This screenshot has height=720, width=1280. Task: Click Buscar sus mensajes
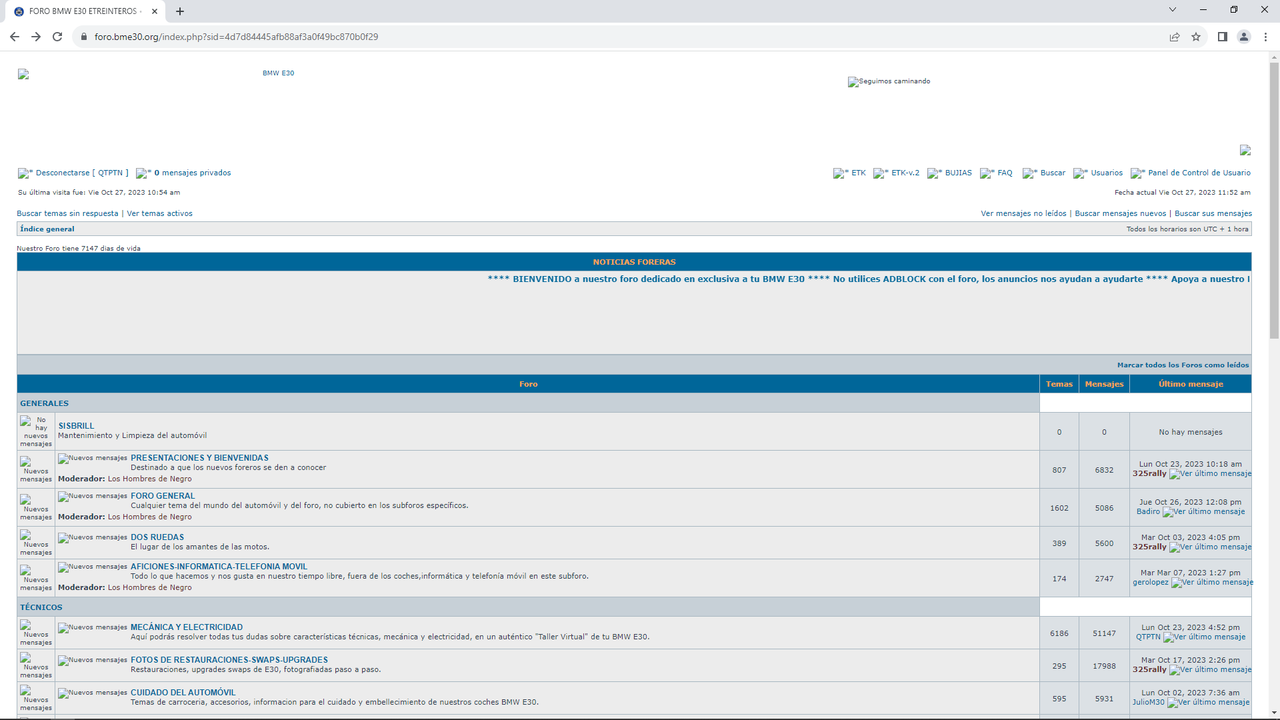(x=1213, y=214)
